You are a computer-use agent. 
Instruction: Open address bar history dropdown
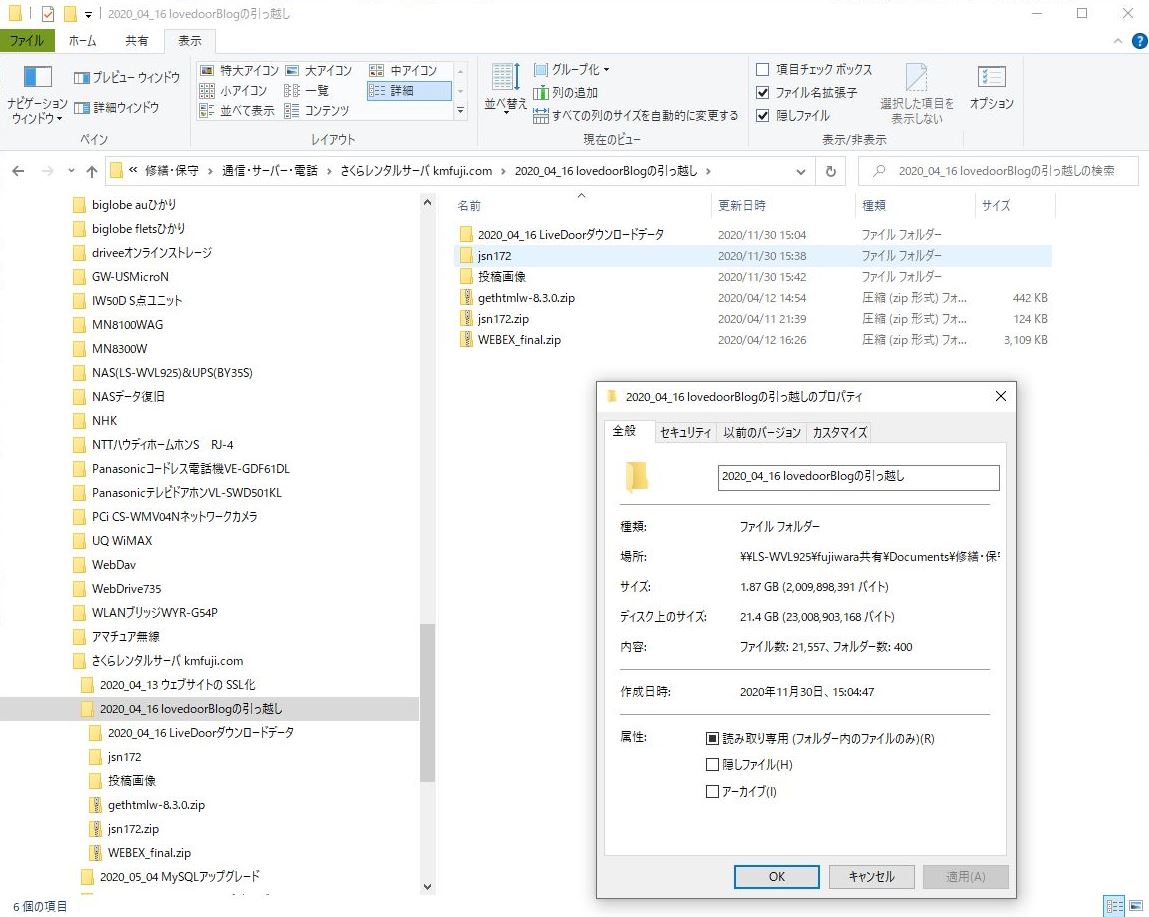tap(800, 172)
